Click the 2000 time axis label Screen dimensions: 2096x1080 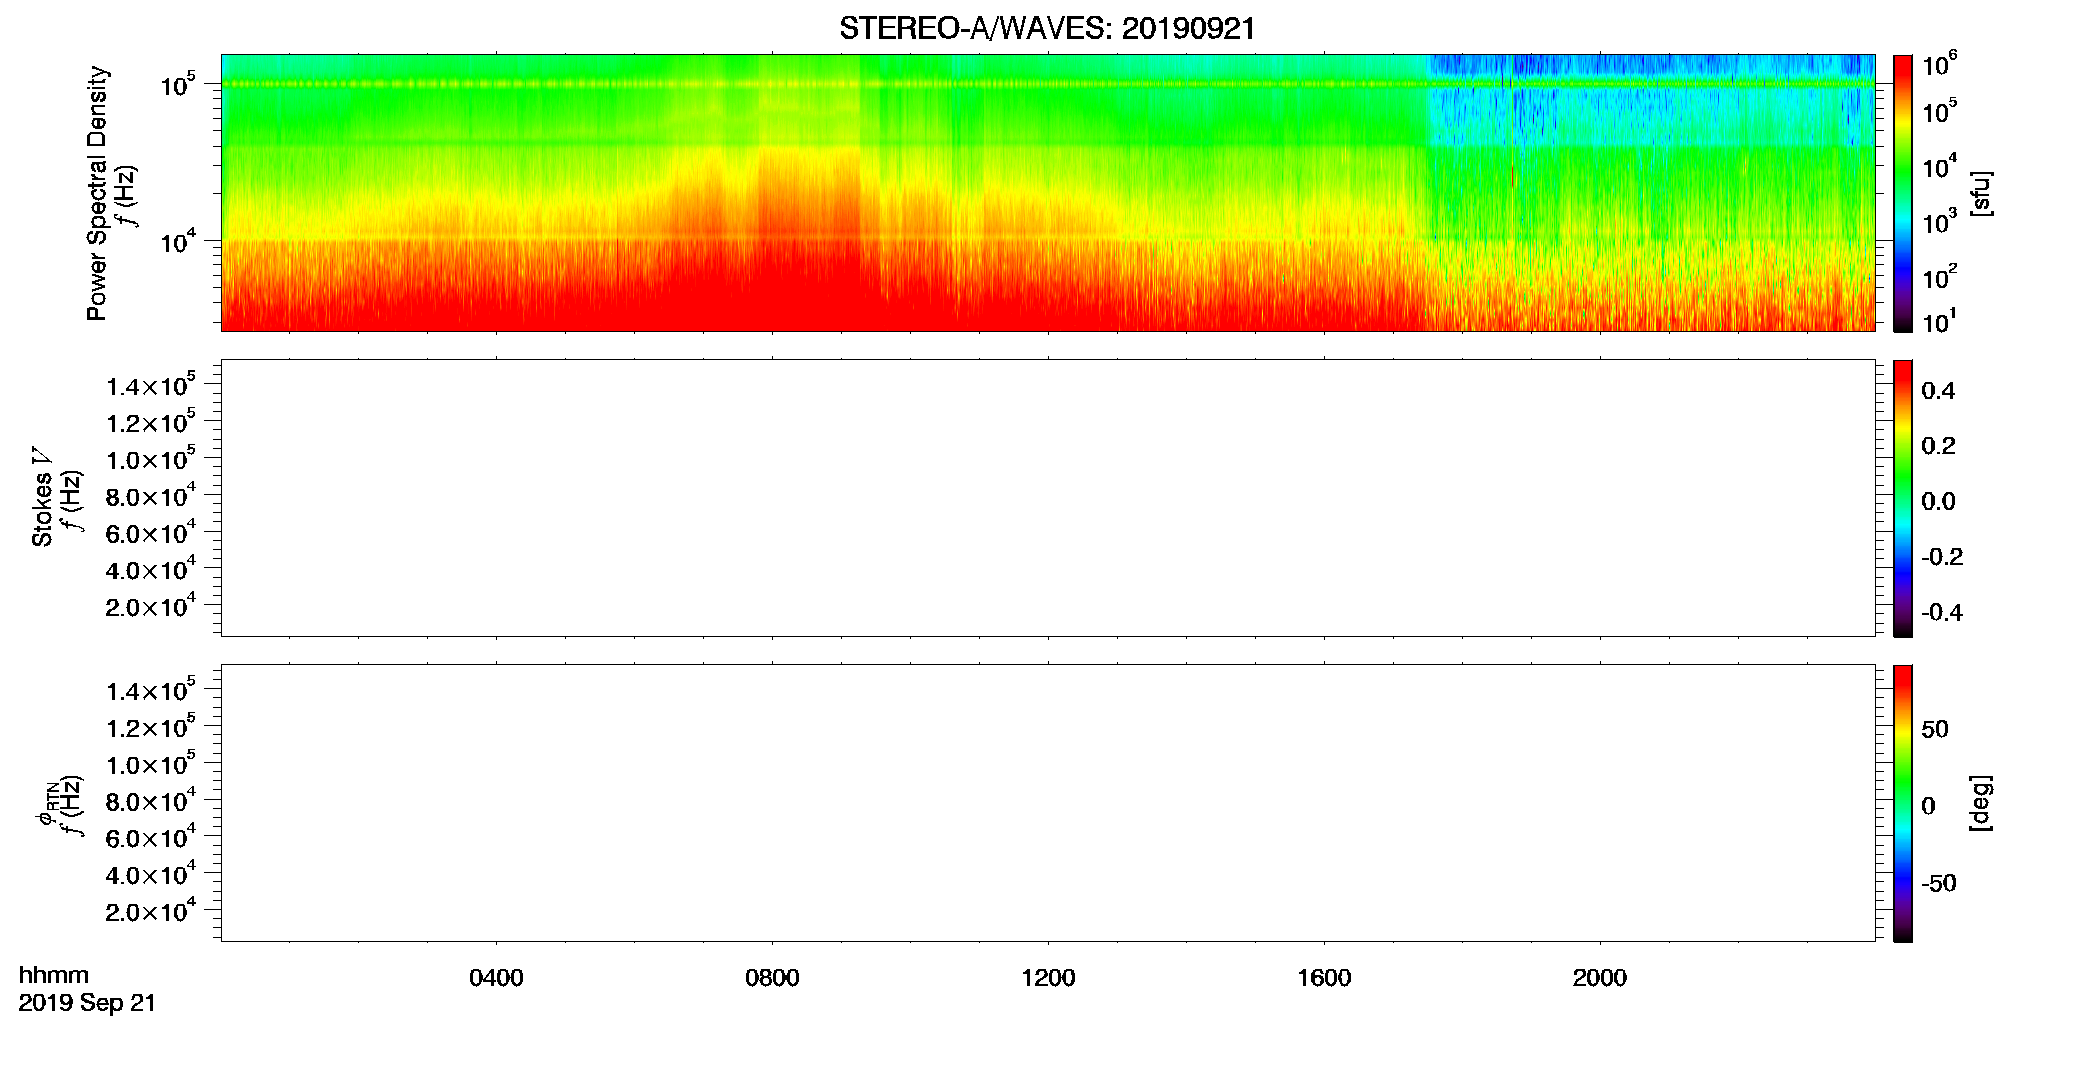click(1600, 978)
